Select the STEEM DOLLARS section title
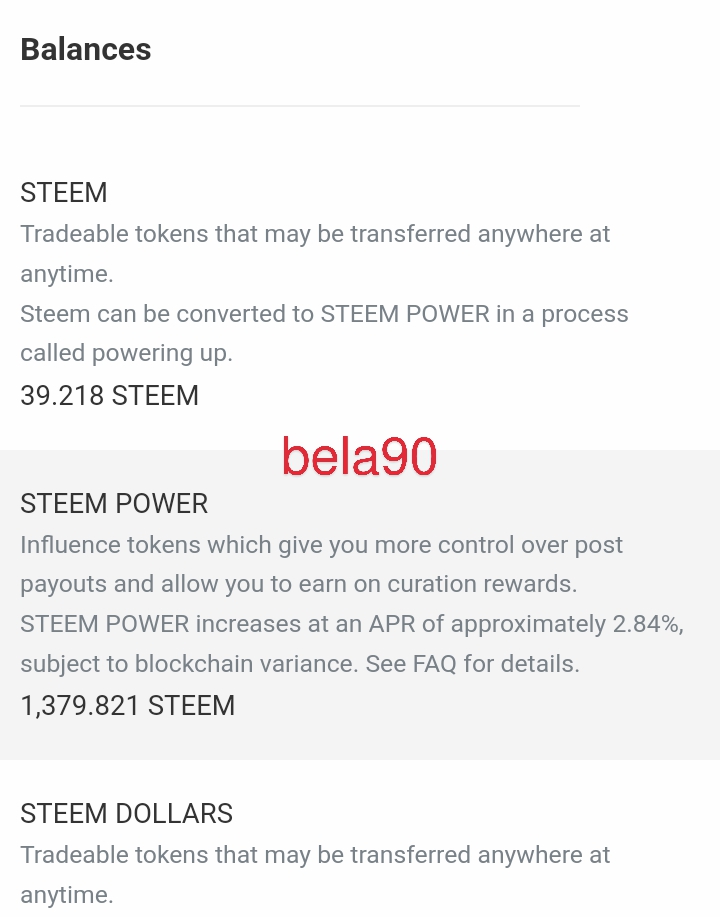Screen dimensions: 720x917 pos(126,814)
